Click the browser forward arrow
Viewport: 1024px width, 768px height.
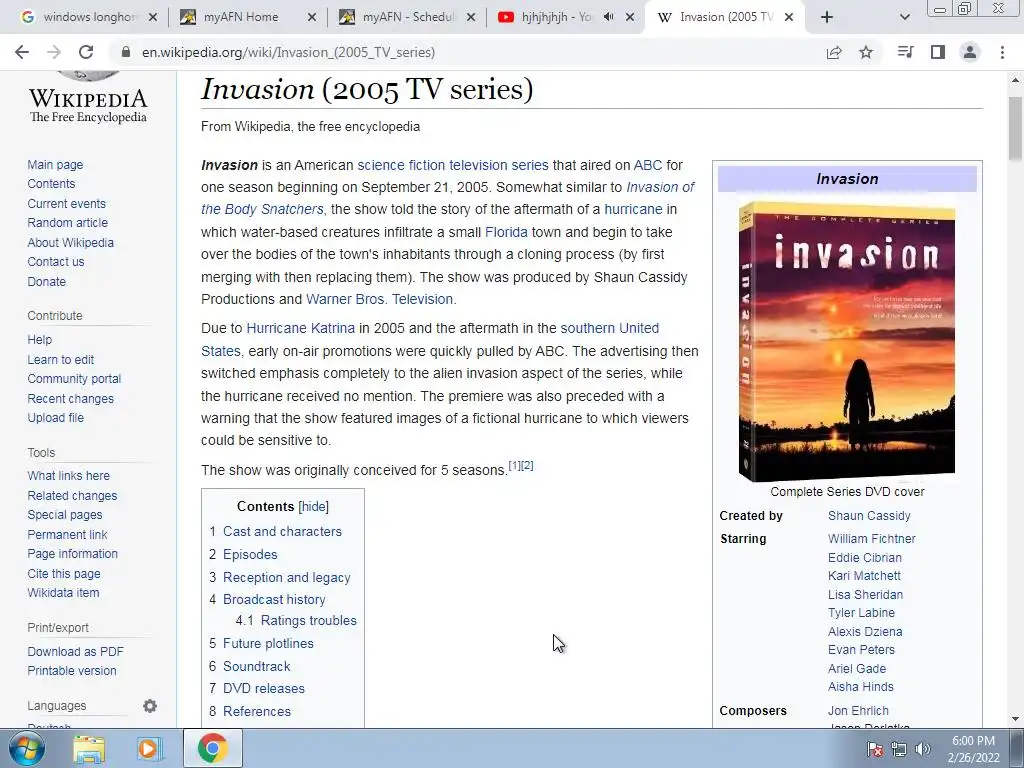pyautogui.click(x=54, y=52)
